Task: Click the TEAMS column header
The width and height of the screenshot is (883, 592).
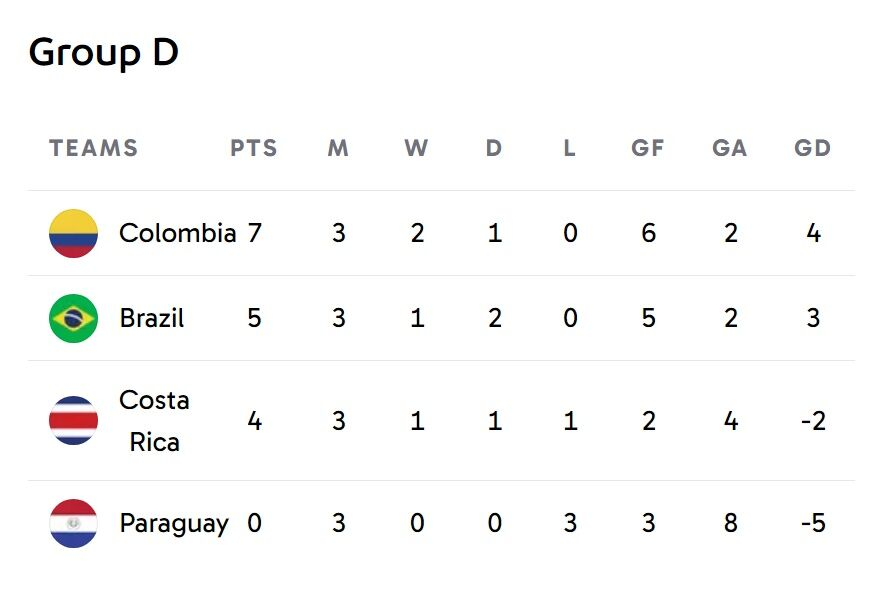Action: point(94,148)
